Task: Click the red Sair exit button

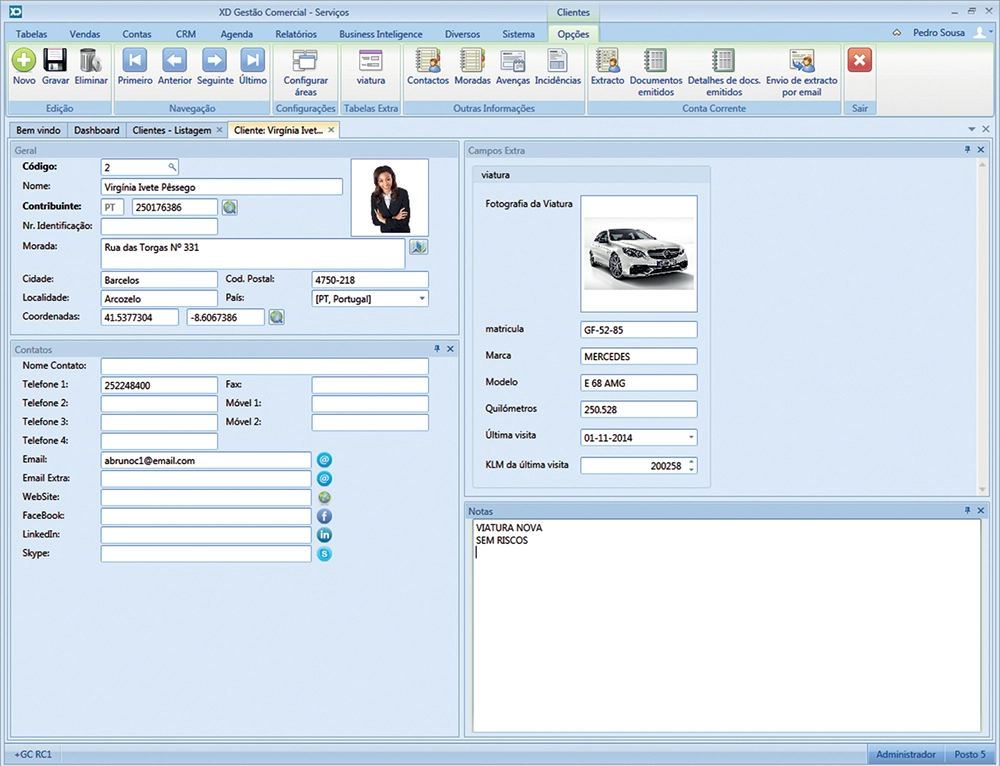Action: tap(860, 61)
